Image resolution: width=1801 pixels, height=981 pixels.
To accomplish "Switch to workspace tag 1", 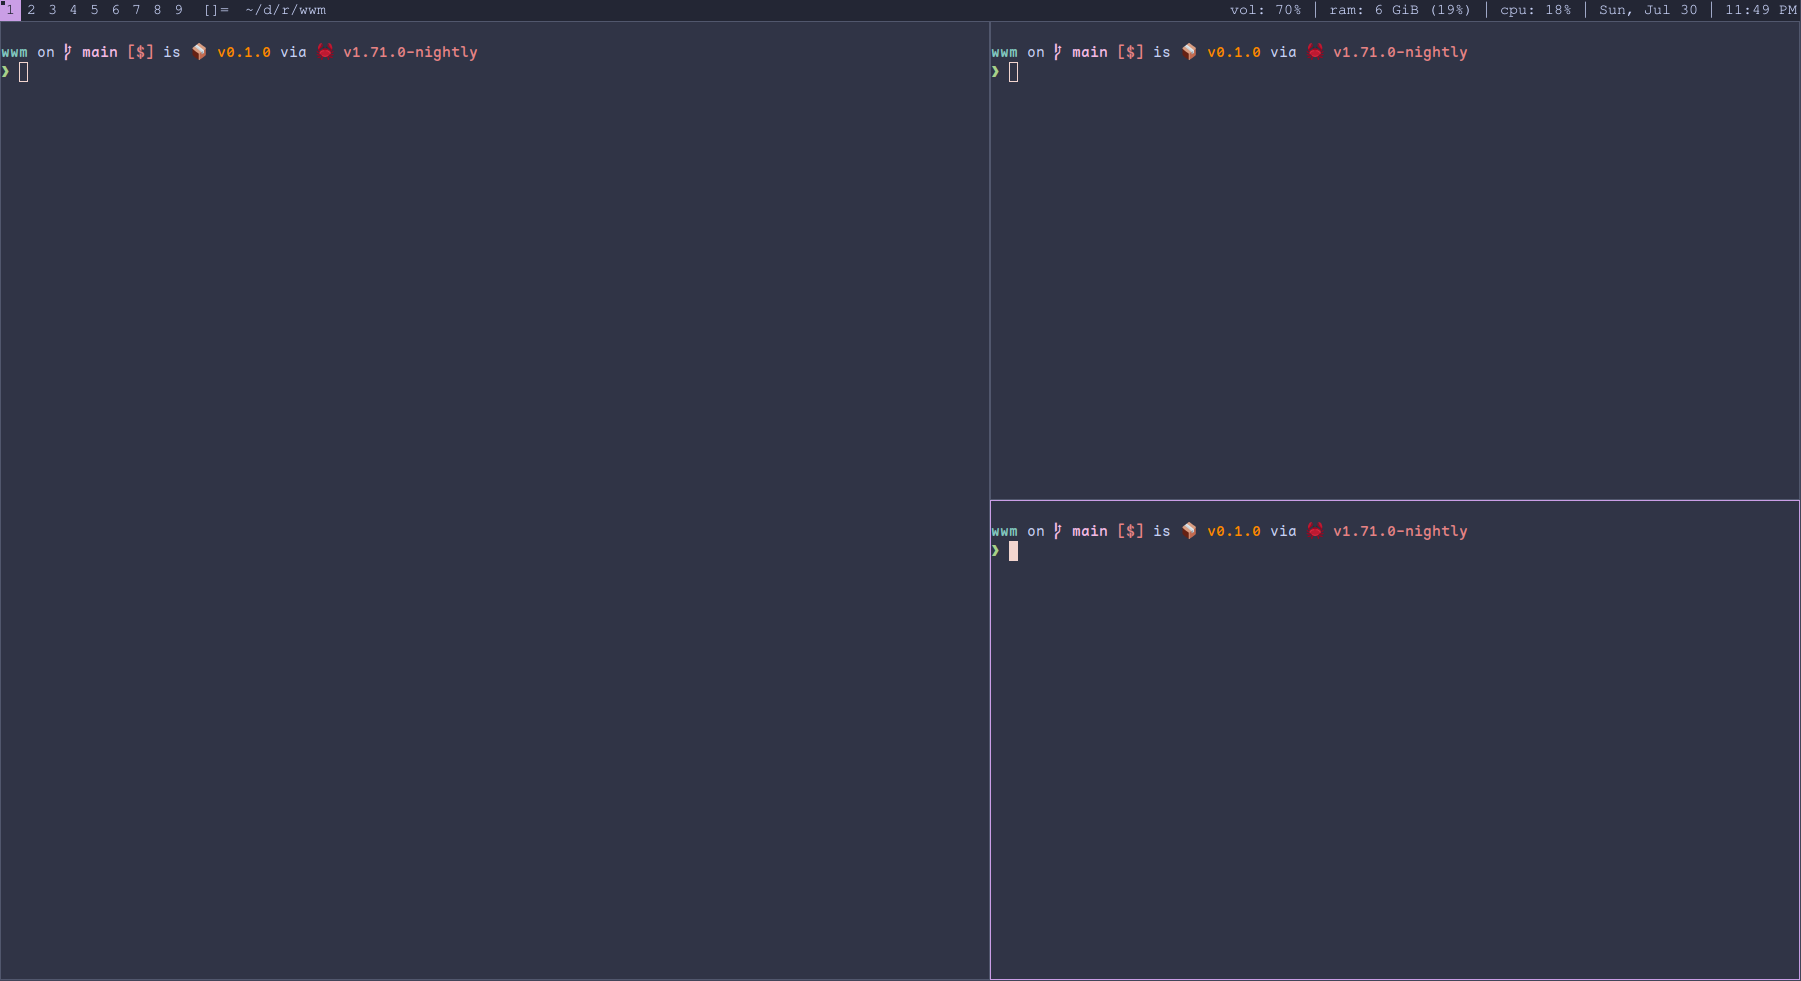I will coord(10,10).
